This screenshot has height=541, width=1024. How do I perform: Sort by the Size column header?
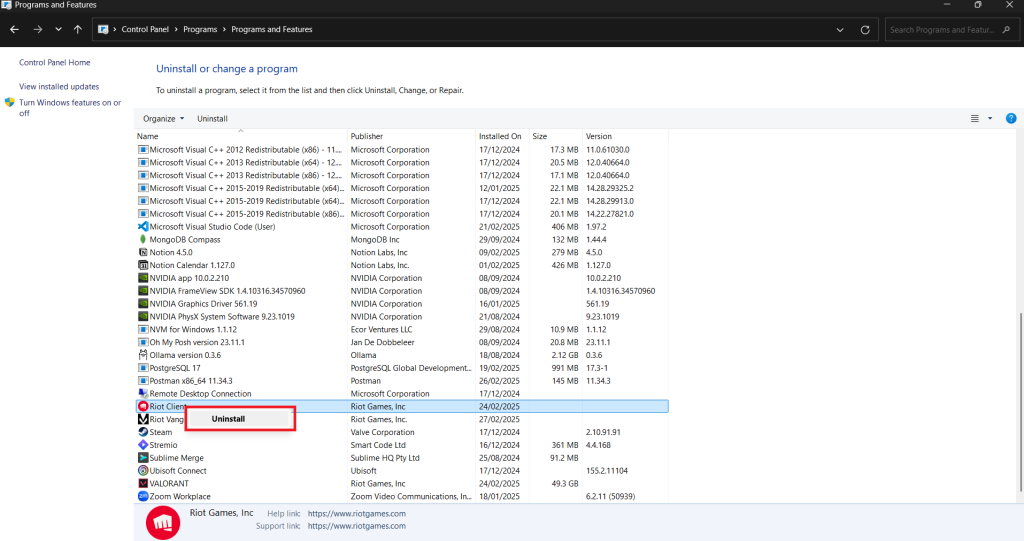pos(555,136)
